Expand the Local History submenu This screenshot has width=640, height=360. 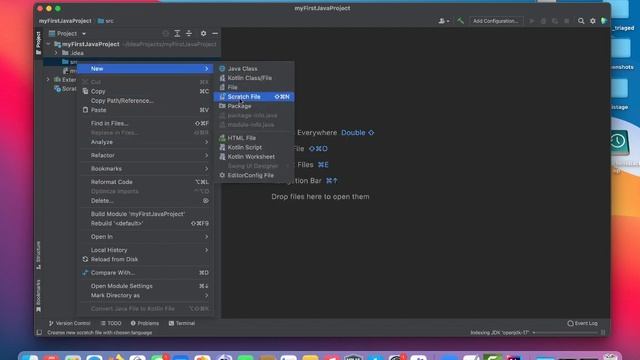coord(145,250)
